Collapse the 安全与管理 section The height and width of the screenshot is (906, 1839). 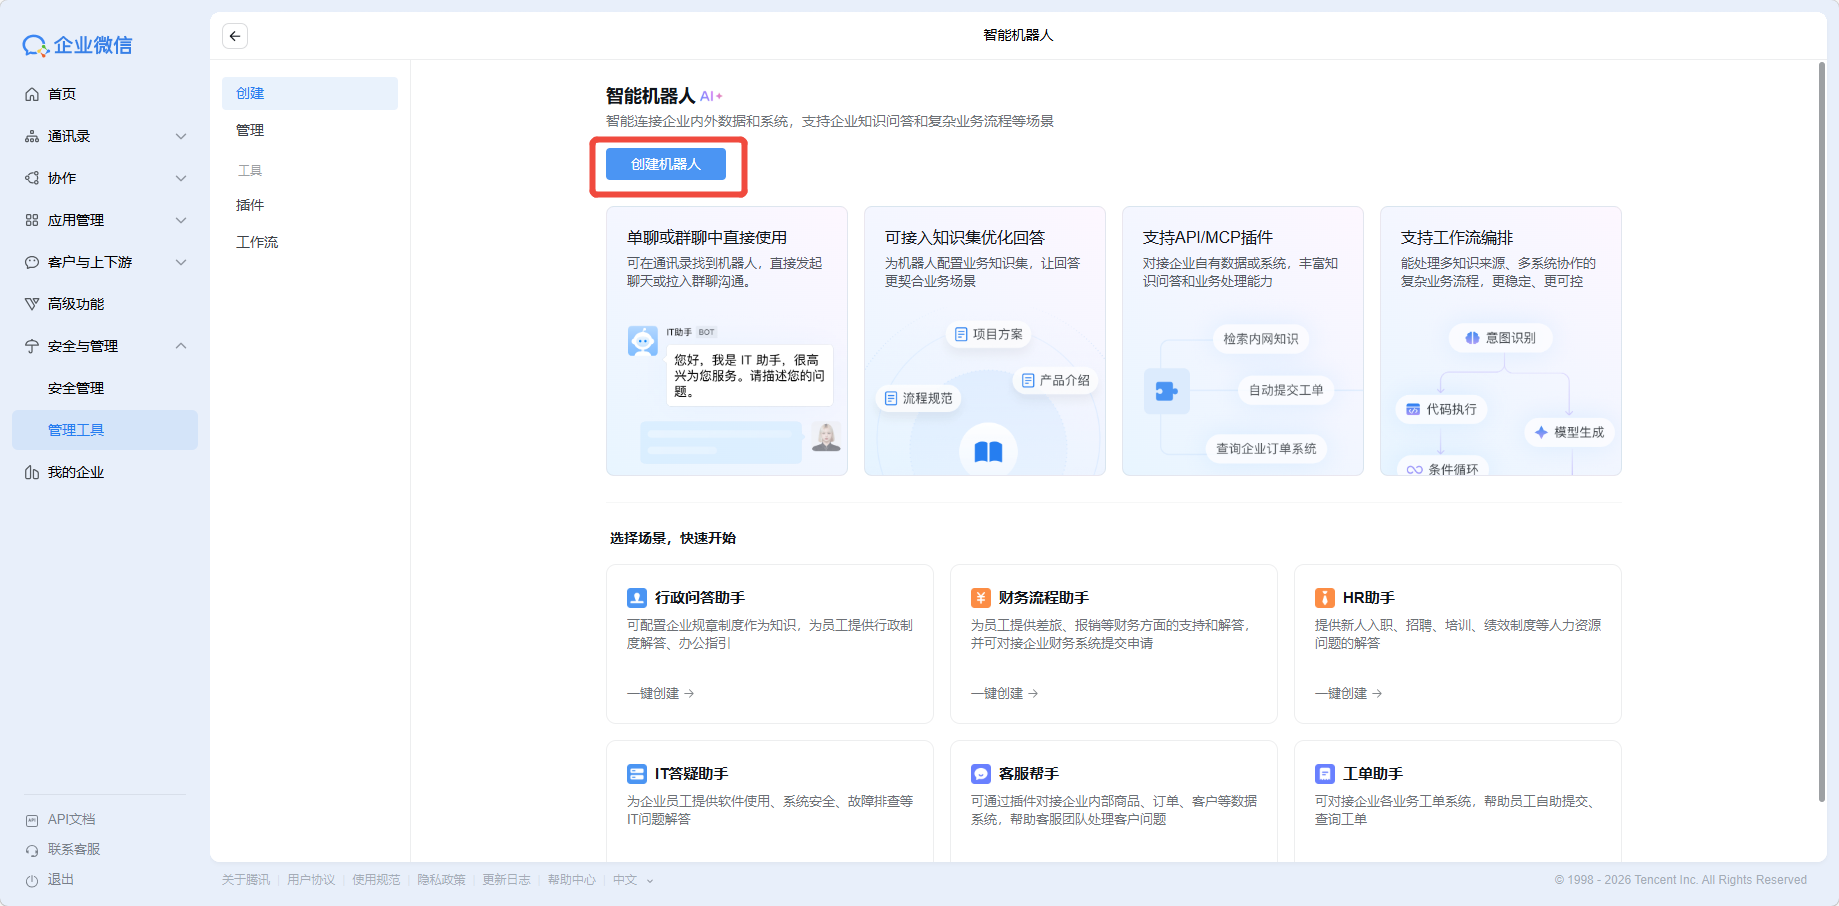click(181, 346)
